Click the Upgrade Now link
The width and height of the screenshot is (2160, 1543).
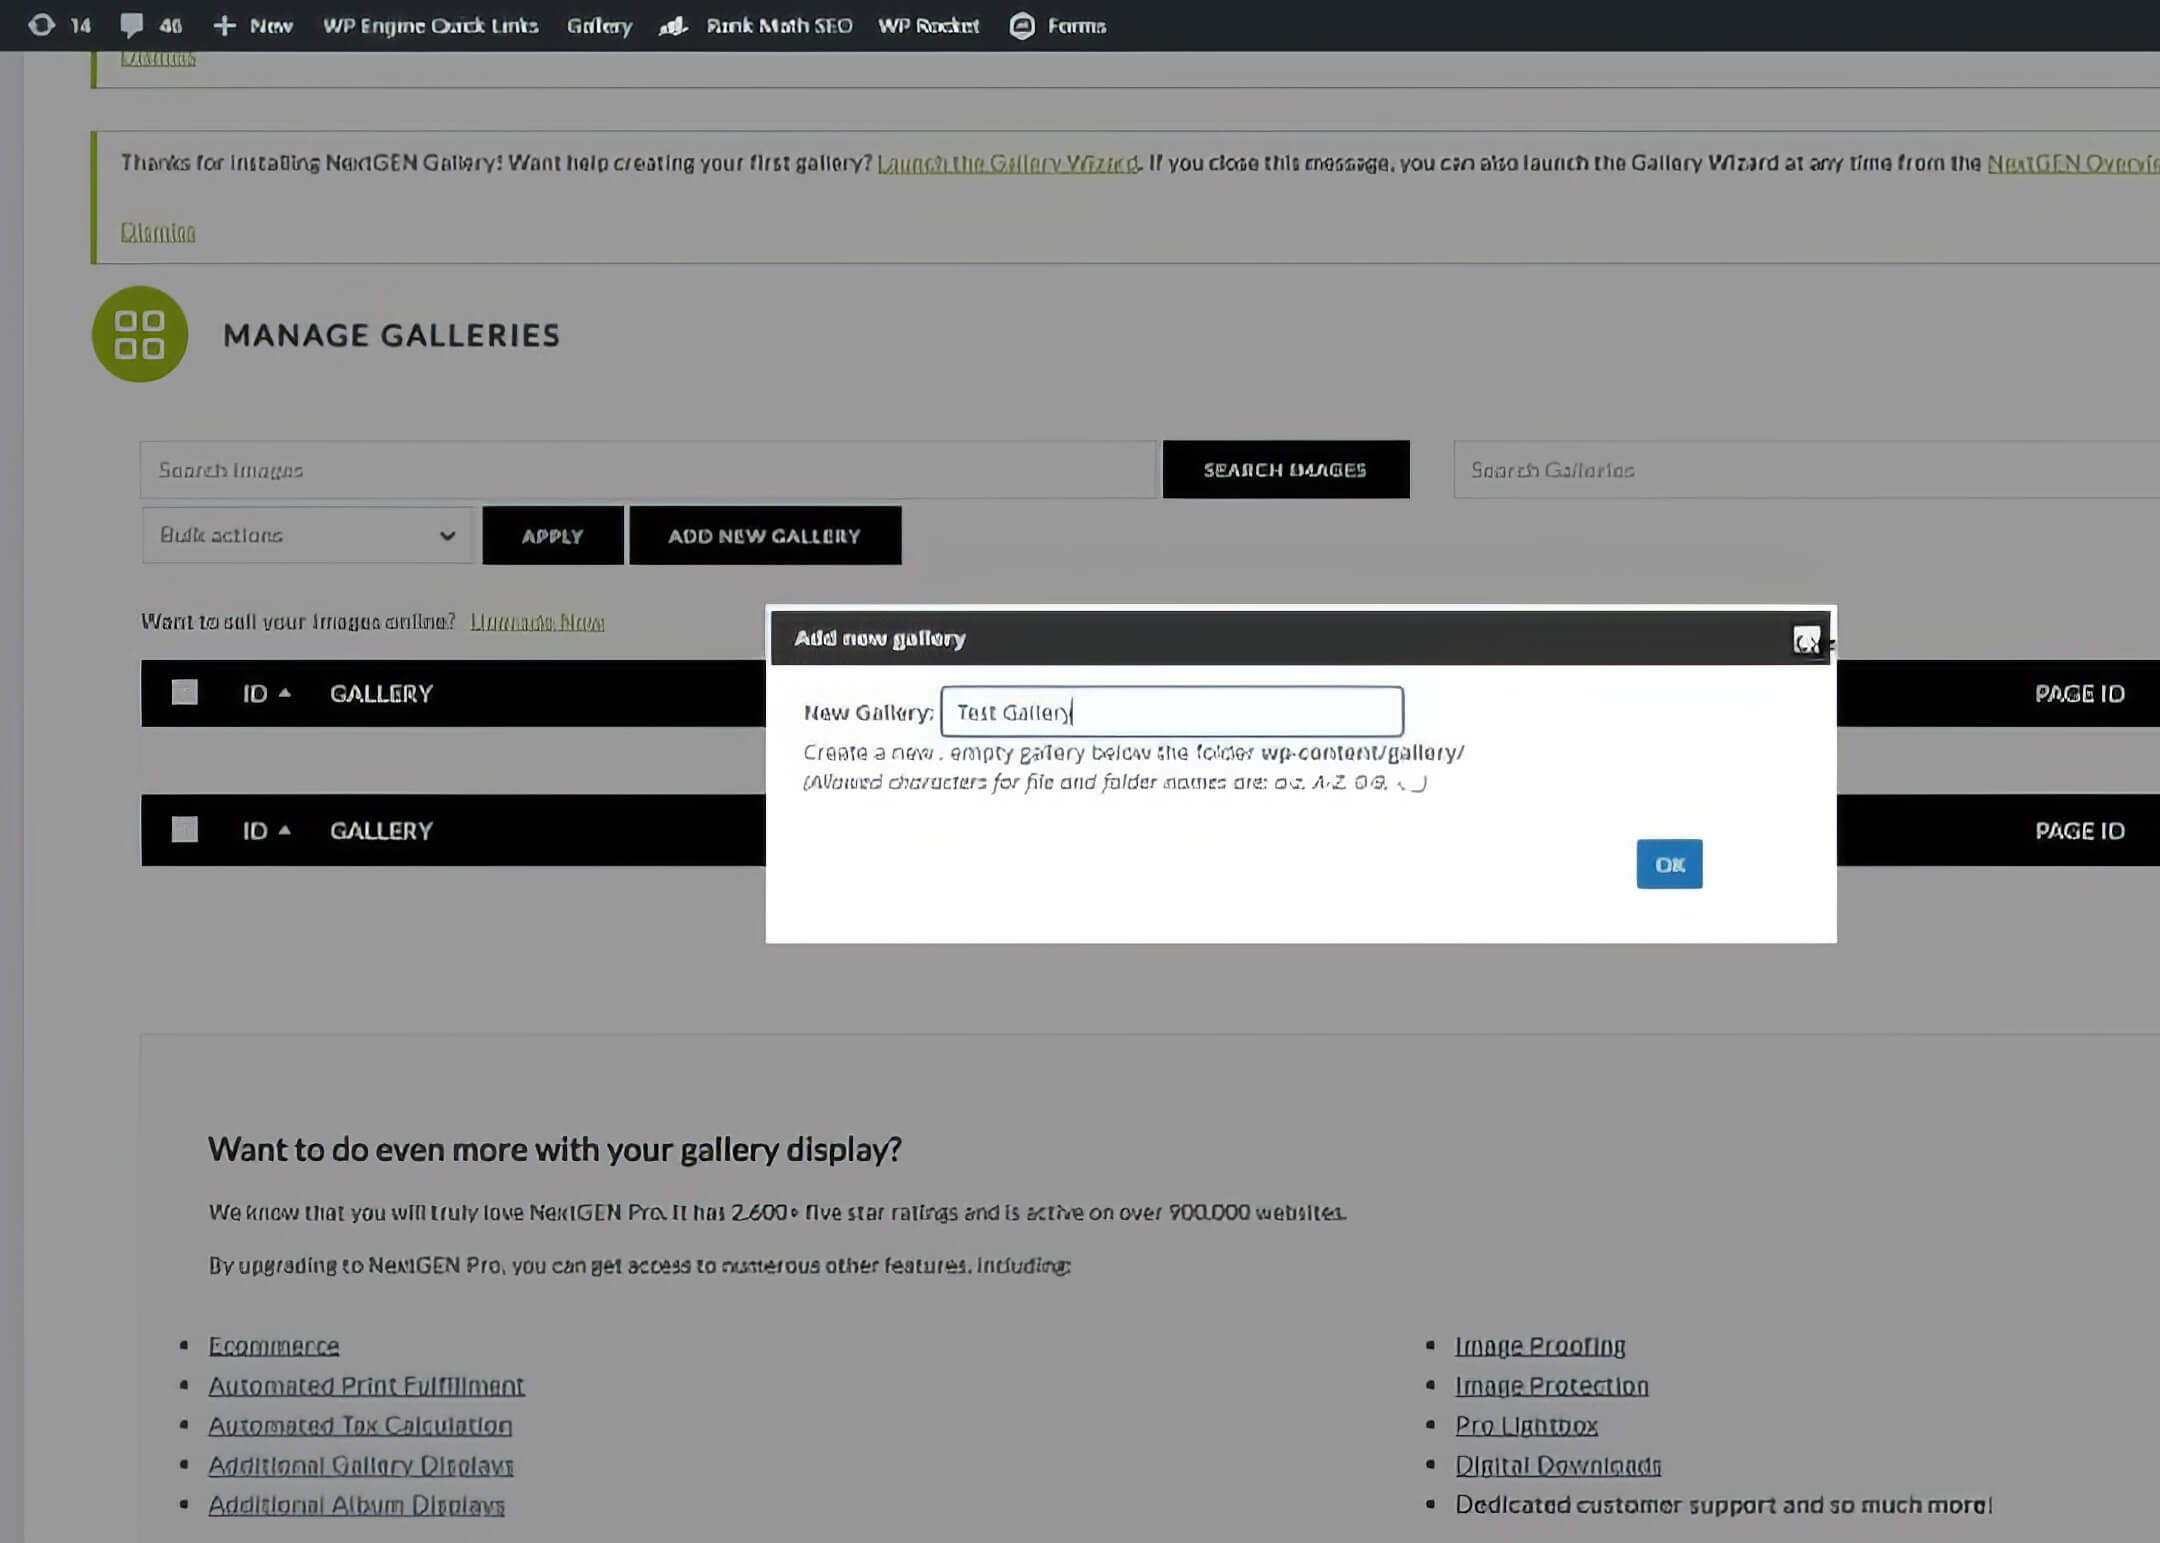click(x=537, y=622)
